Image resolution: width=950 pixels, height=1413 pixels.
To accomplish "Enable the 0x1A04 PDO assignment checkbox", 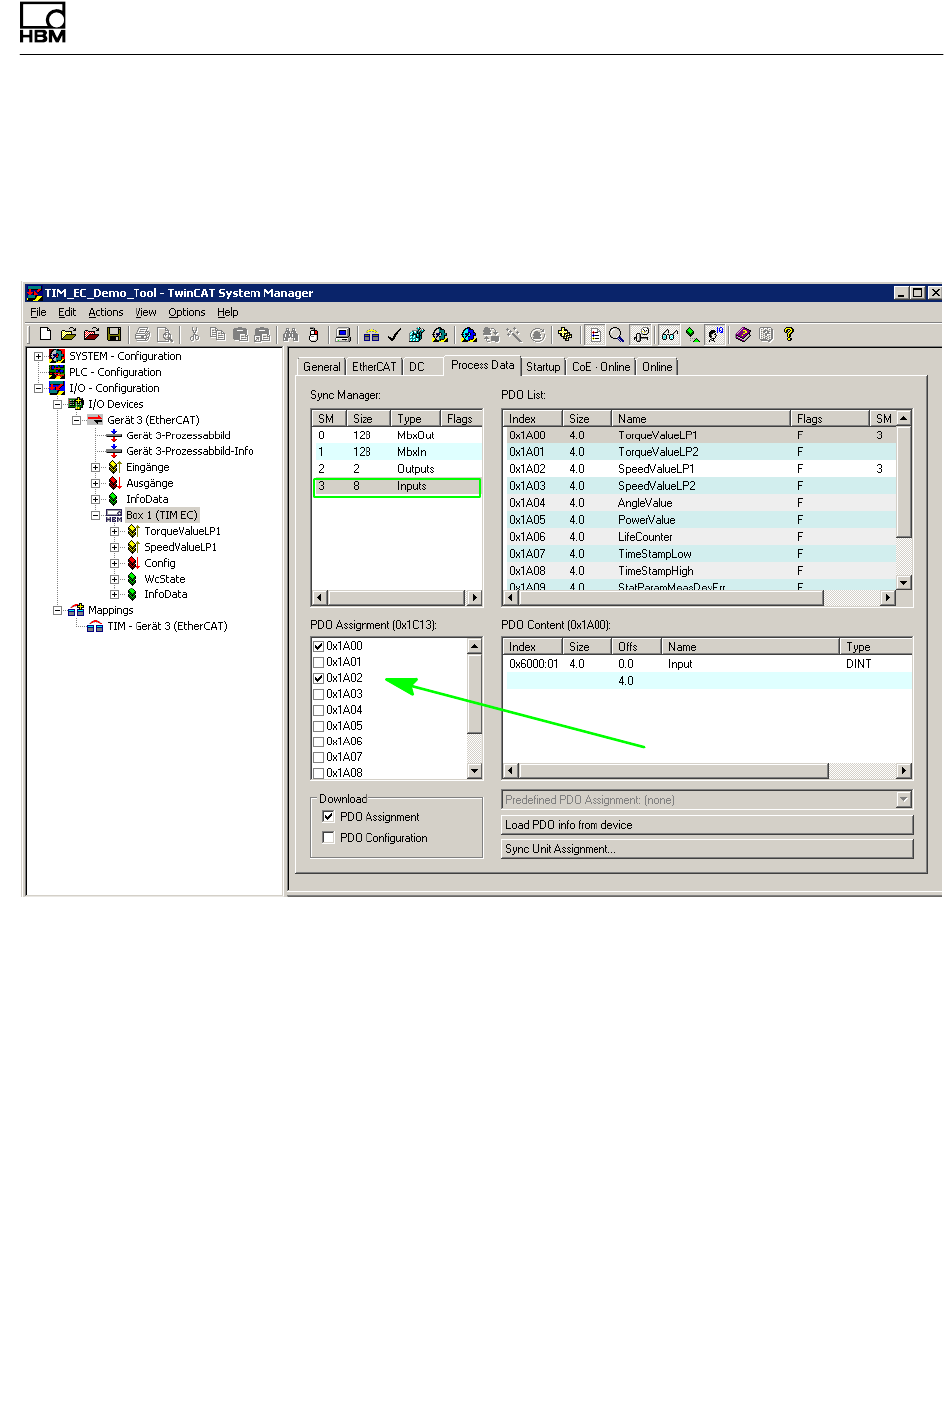I will click(x=319, y=711).
